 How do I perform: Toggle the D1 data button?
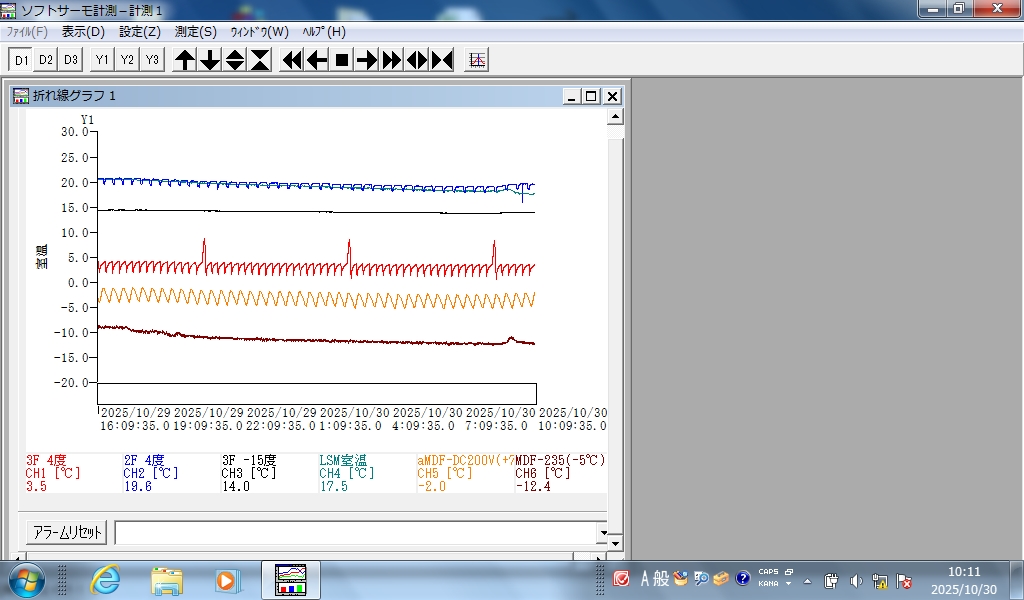click(x=21, y=60)
